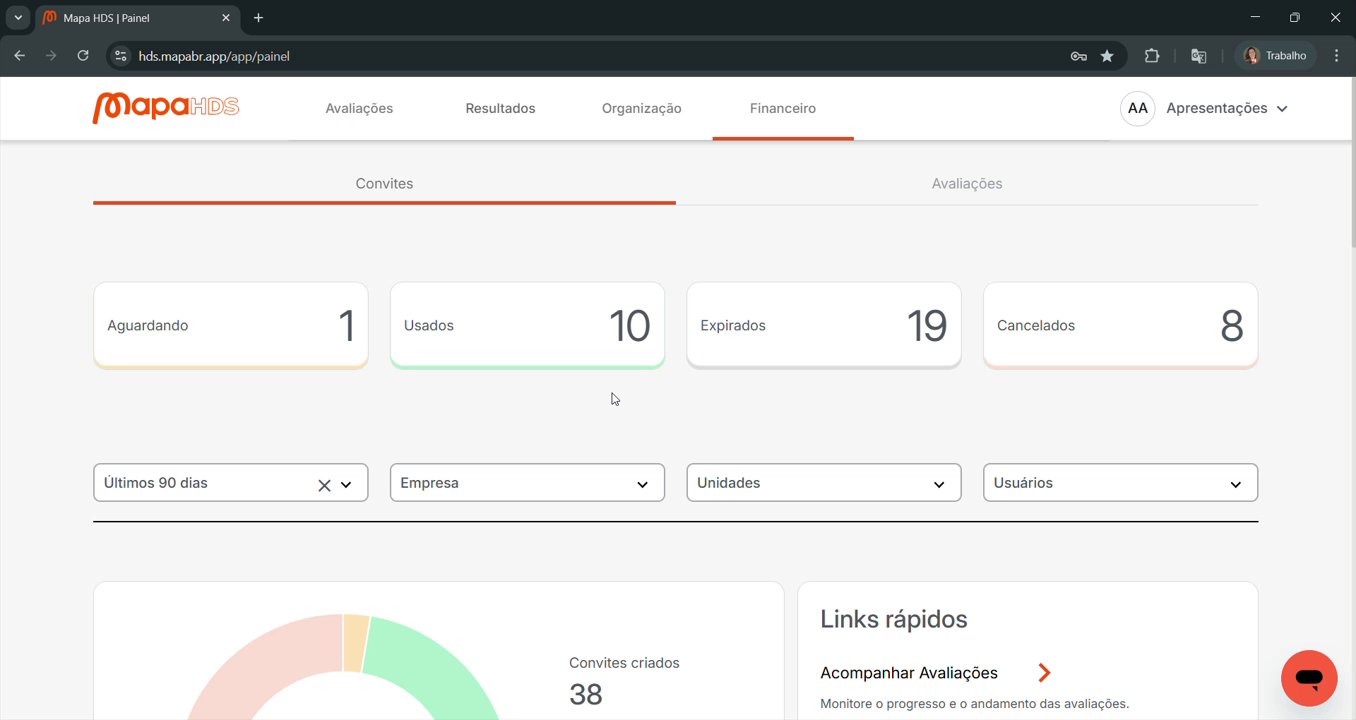Open the password key icon in address bar
The height and width of the screenshot is (720, 1356).
coord(1078,56)
